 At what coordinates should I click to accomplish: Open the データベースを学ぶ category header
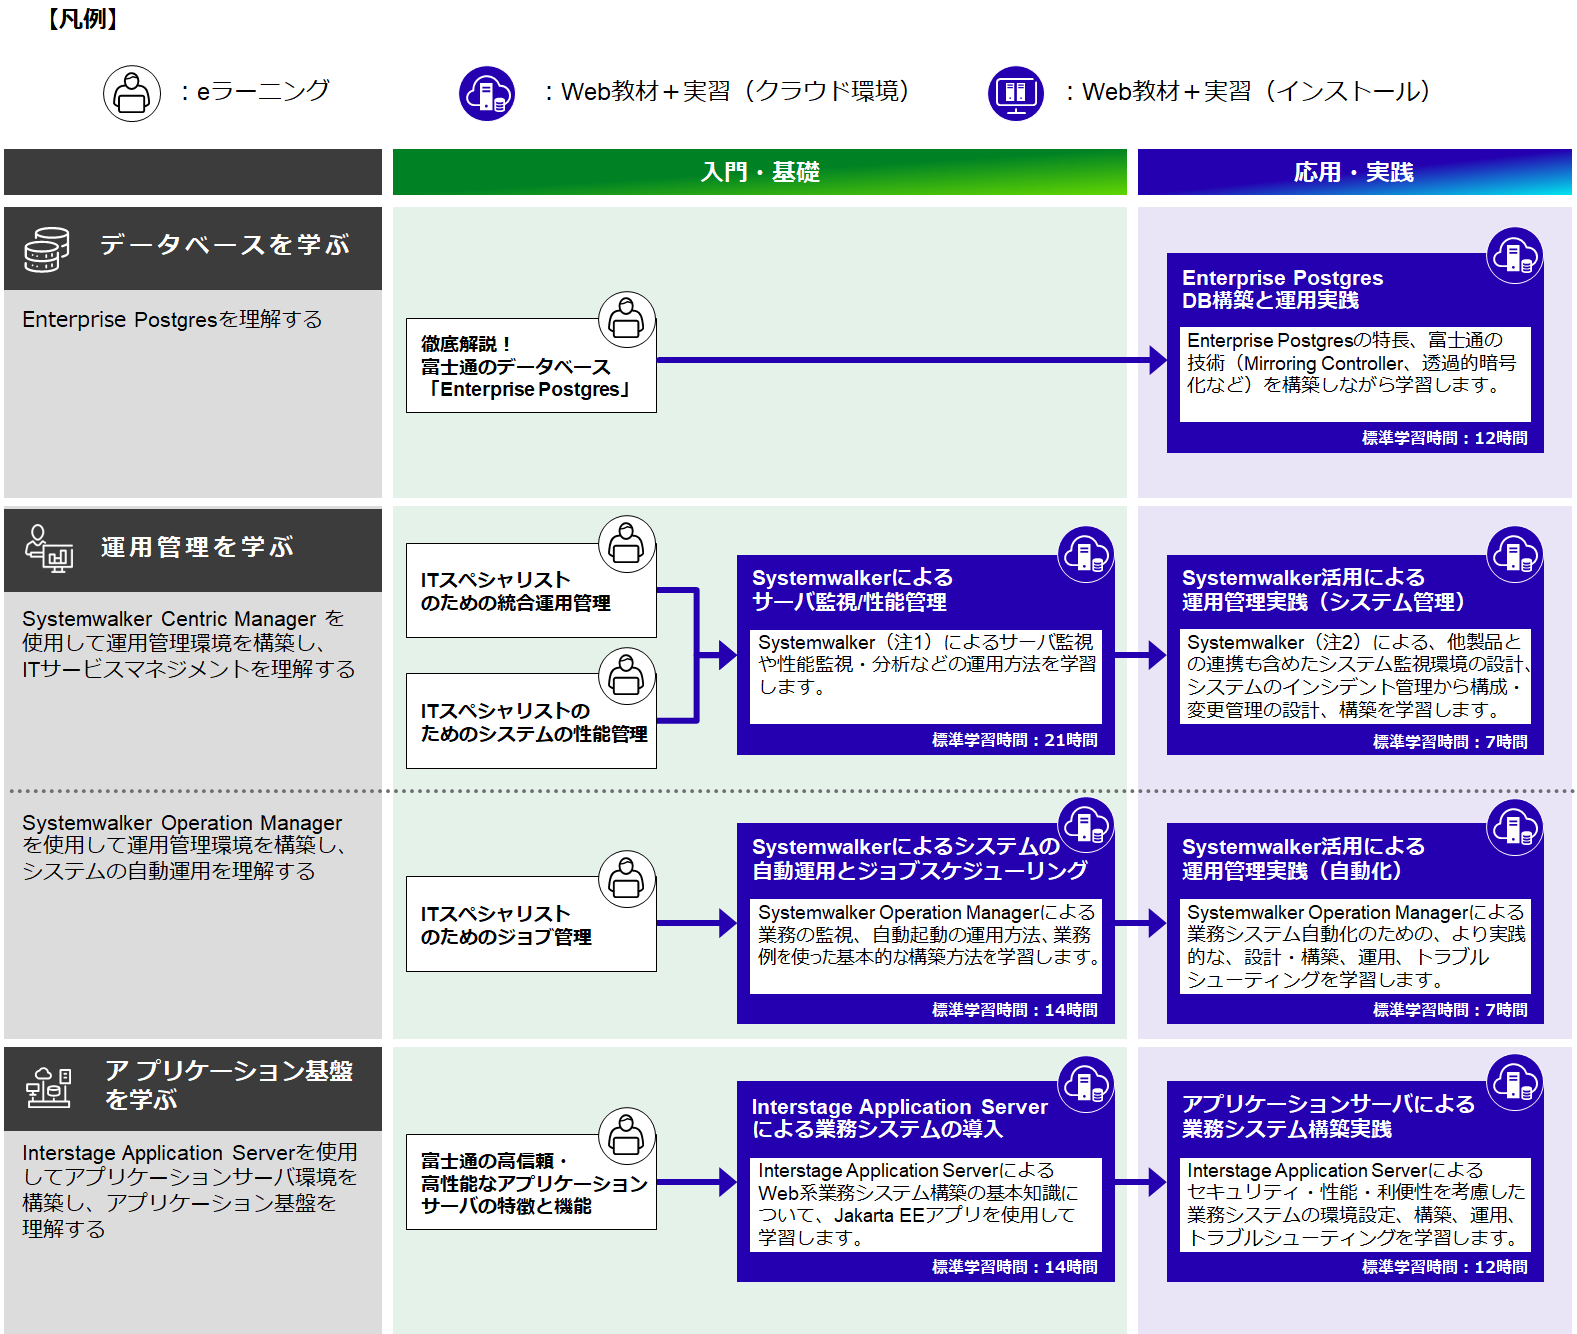pyautogui.click(x=193, y=248)
